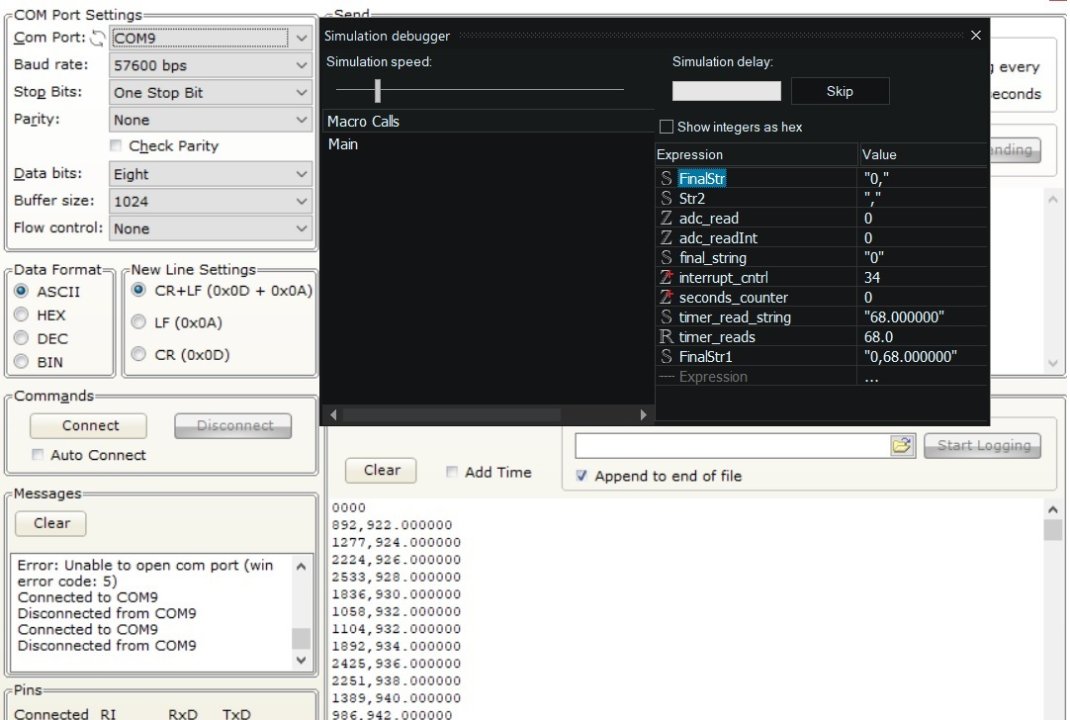Click the Start Logging button
1070x720 pixels.
tap(983, 446)
